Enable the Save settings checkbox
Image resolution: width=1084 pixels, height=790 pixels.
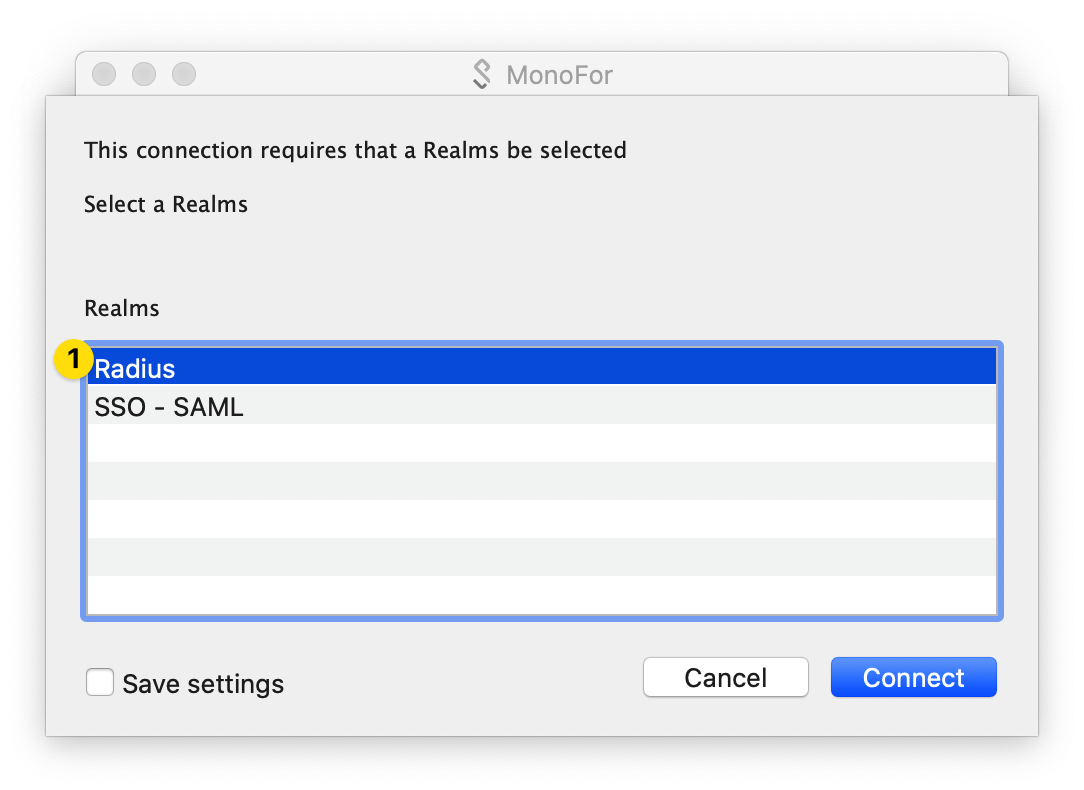100,682
